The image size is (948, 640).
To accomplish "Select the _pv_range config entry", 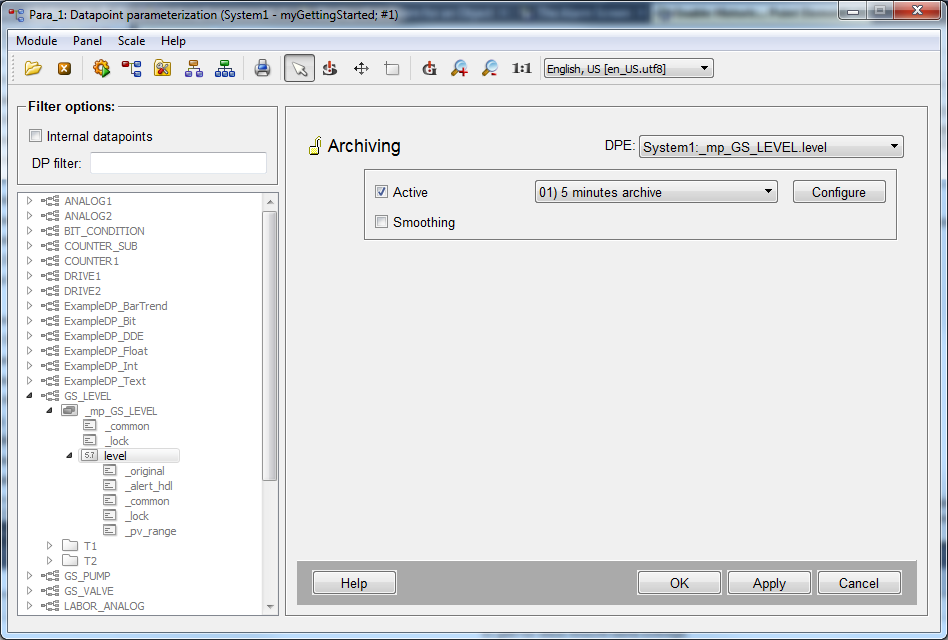I will (152, 531).
